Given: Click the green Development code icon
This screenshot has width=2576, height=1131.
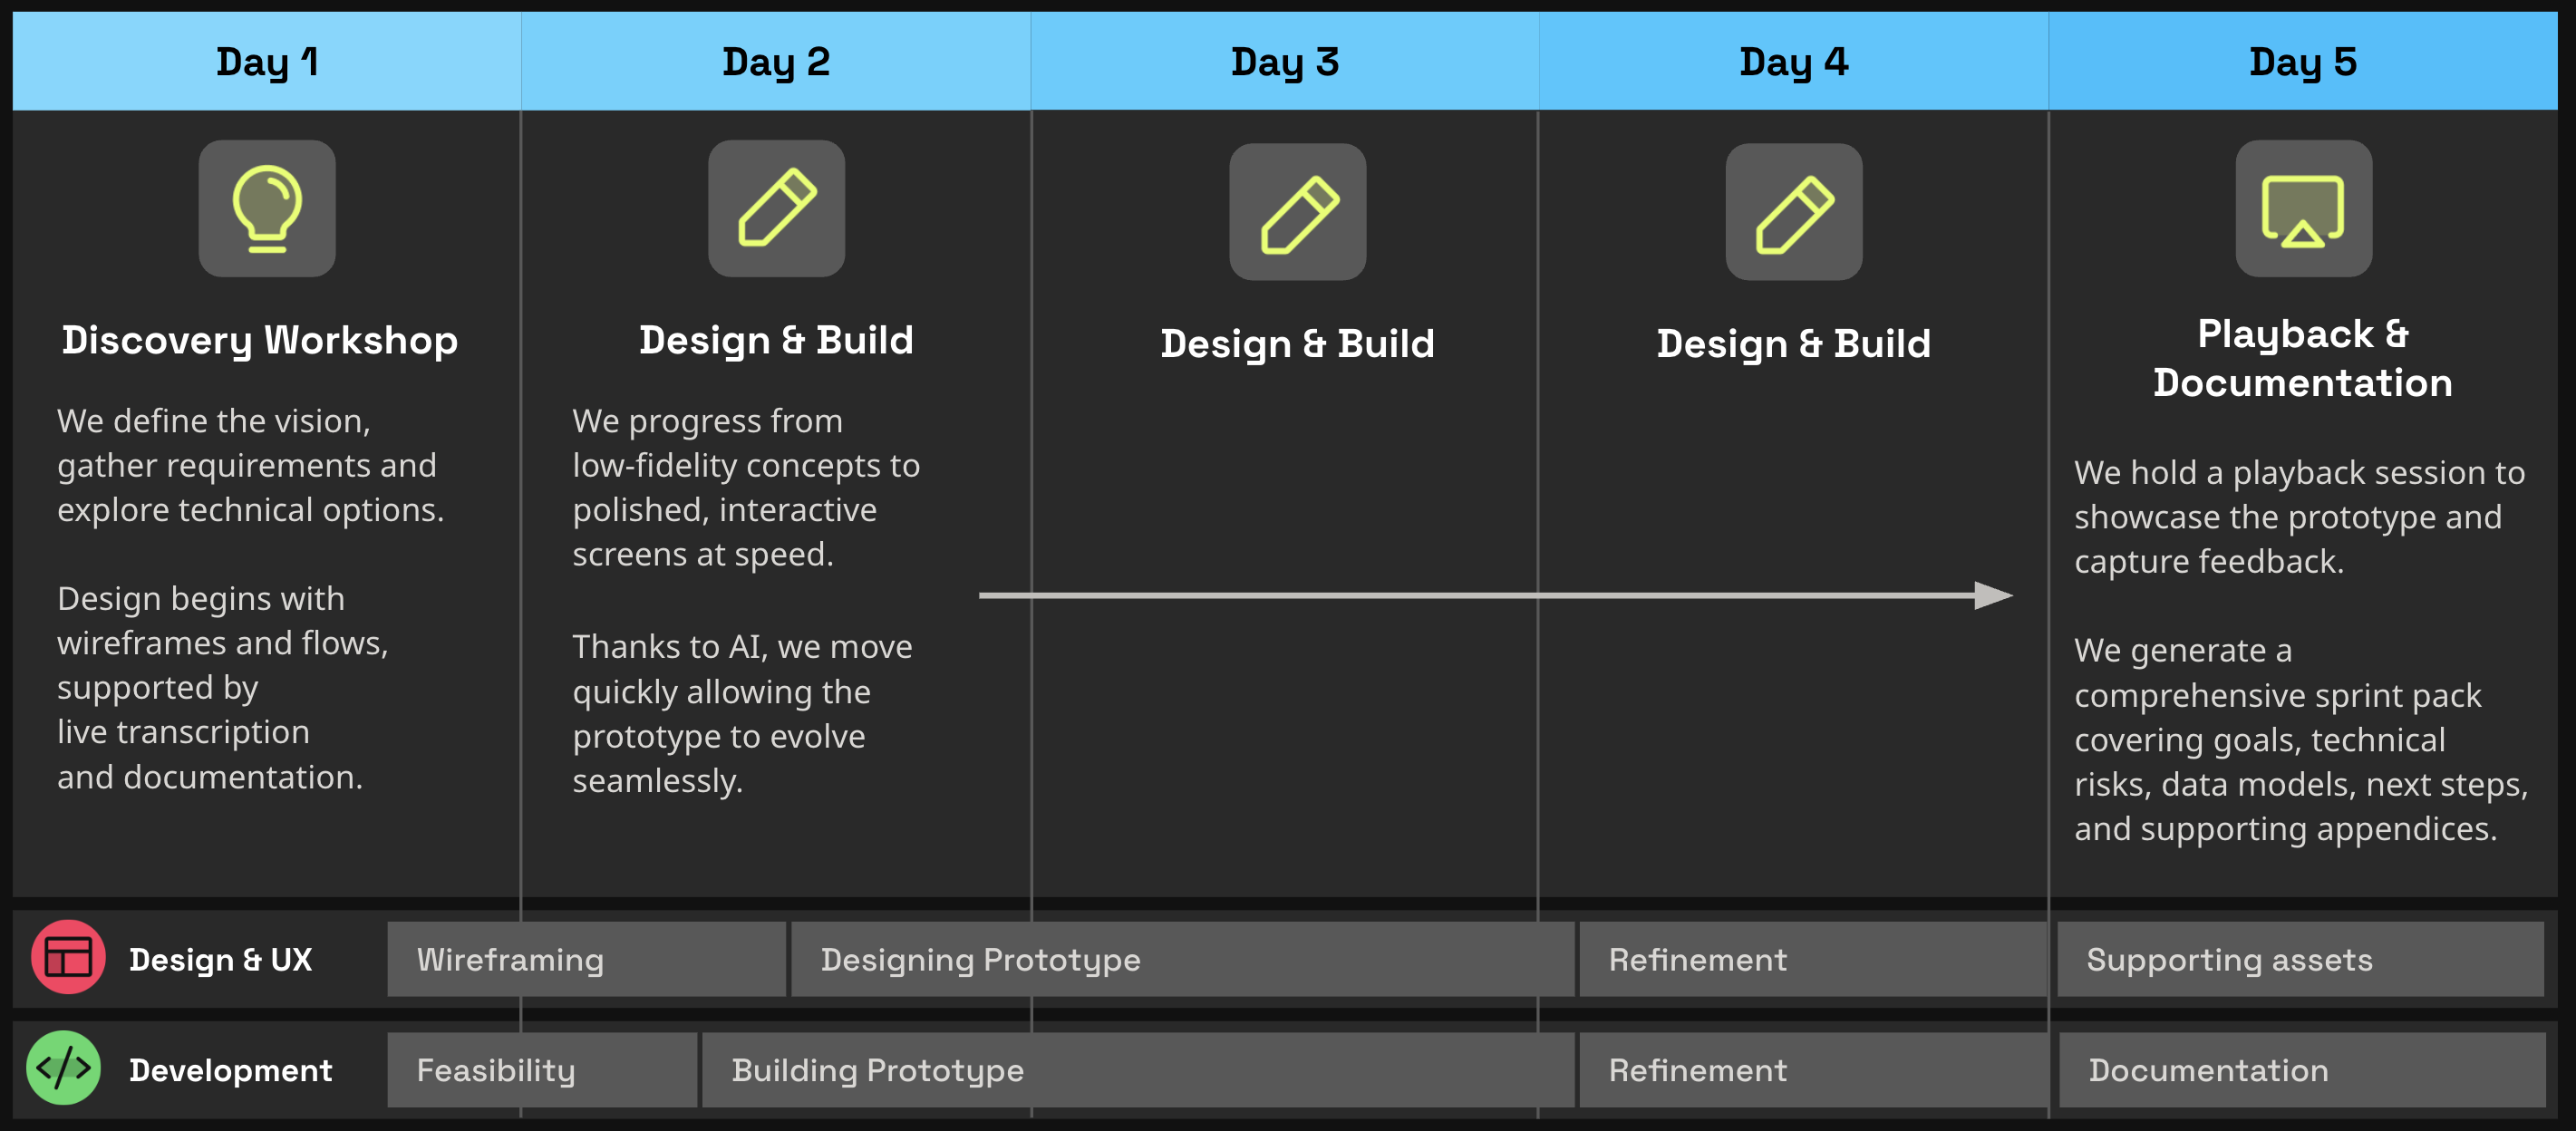Looking at the screenshot, I should 64,1068.
